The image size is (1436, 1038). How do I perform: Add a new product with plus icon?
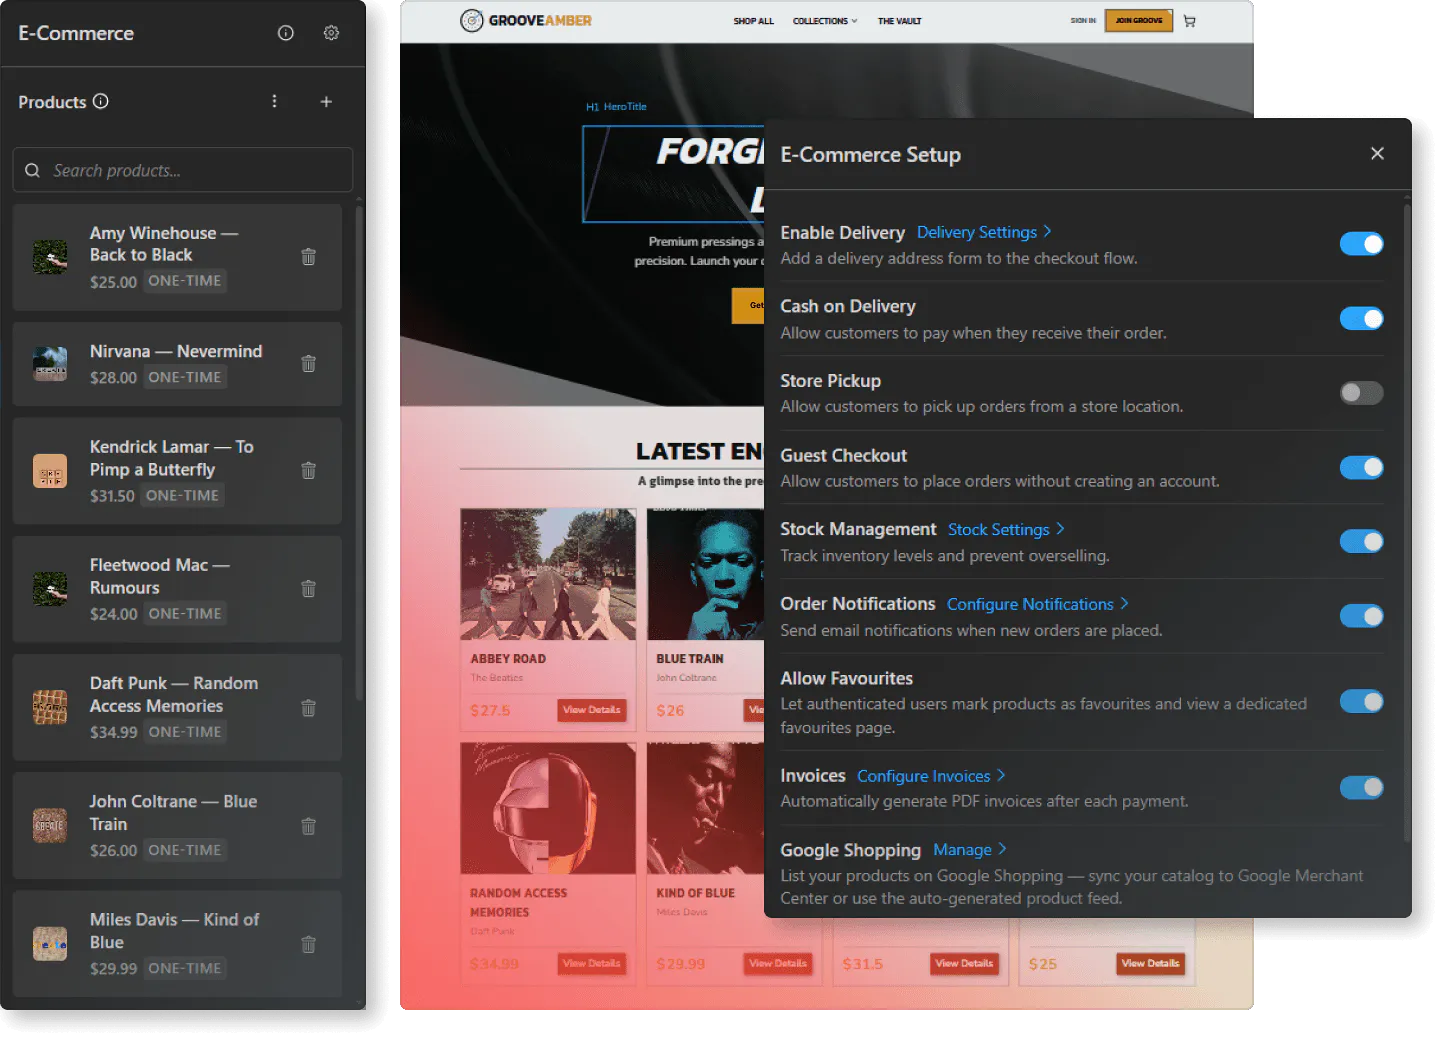coord(326,101)
